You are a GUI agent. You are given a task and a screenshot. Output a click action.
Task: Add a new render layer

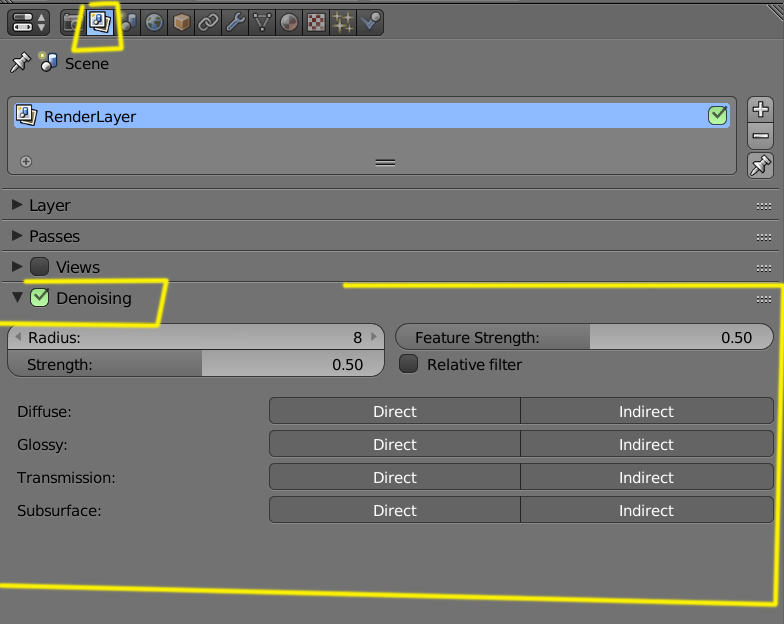[760, 110]
